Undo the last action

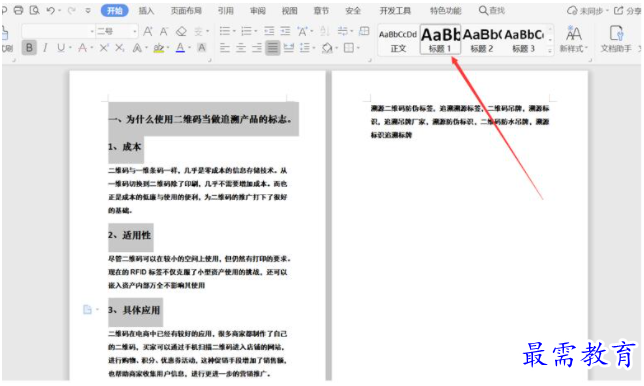click(51, 10)
